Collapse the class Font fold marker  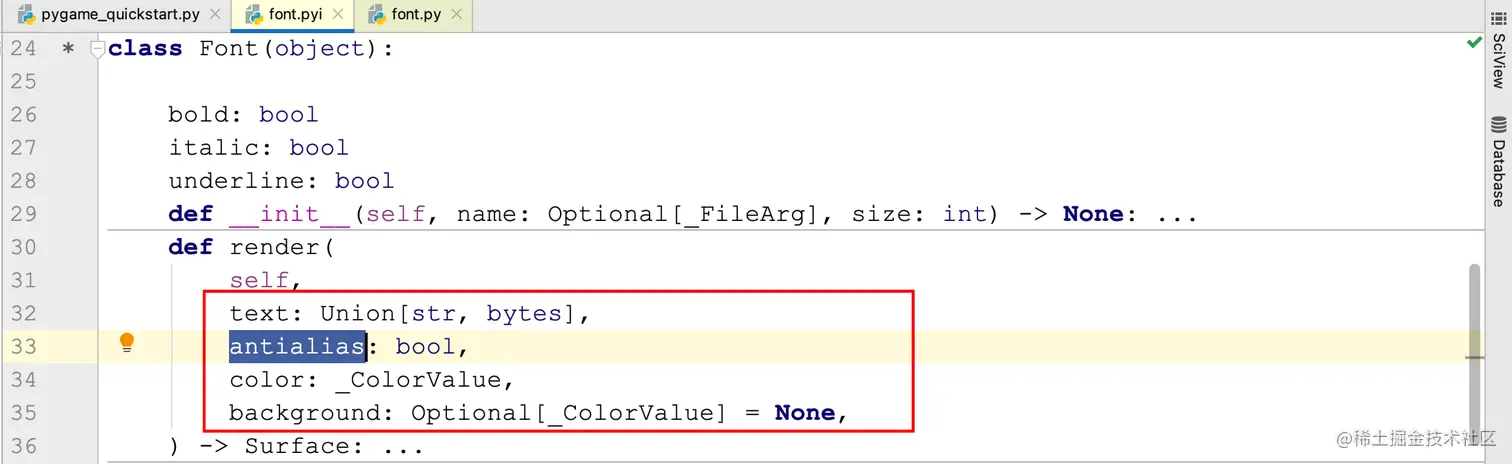[97, 48]
